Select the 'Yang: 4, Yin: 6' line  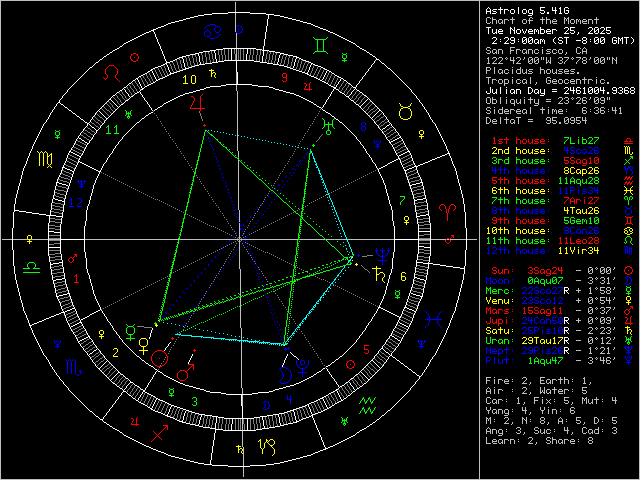point(530,411)
